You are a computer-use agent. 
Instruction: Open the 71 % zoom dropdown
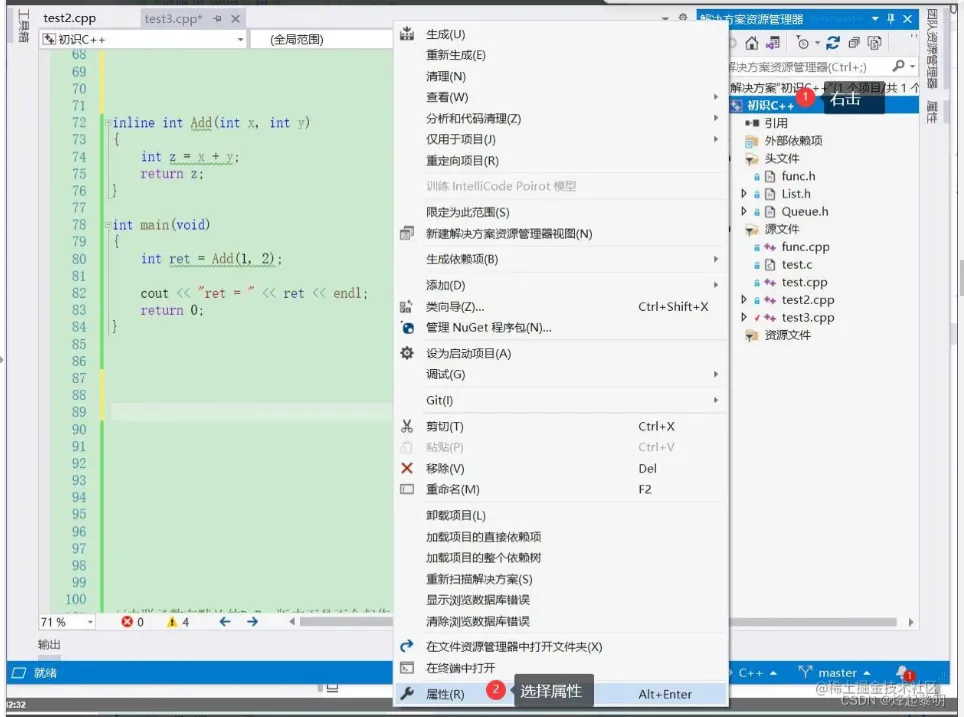pos(90,622)
